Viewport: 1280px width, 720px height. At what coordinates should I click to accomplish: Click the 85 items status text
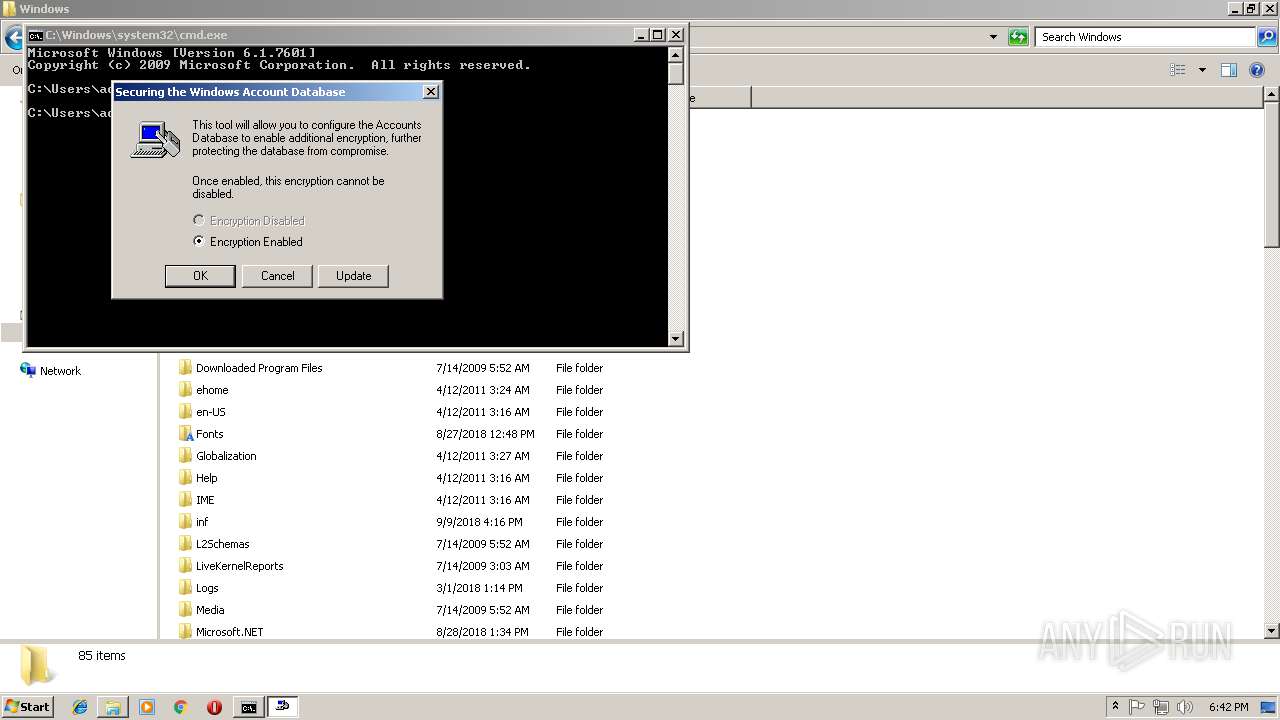pyautogui.click(x=102, y=656)
